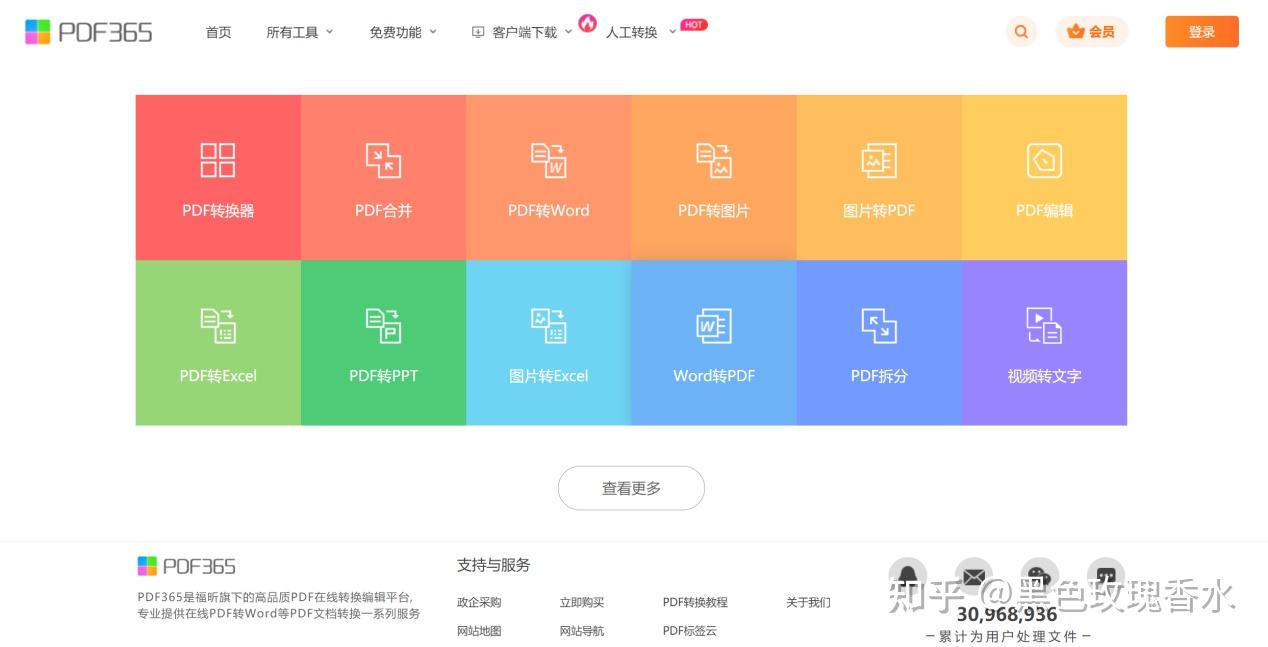
Task: Click the PDF转图片 tile label
Action: [x=714, y=211]
